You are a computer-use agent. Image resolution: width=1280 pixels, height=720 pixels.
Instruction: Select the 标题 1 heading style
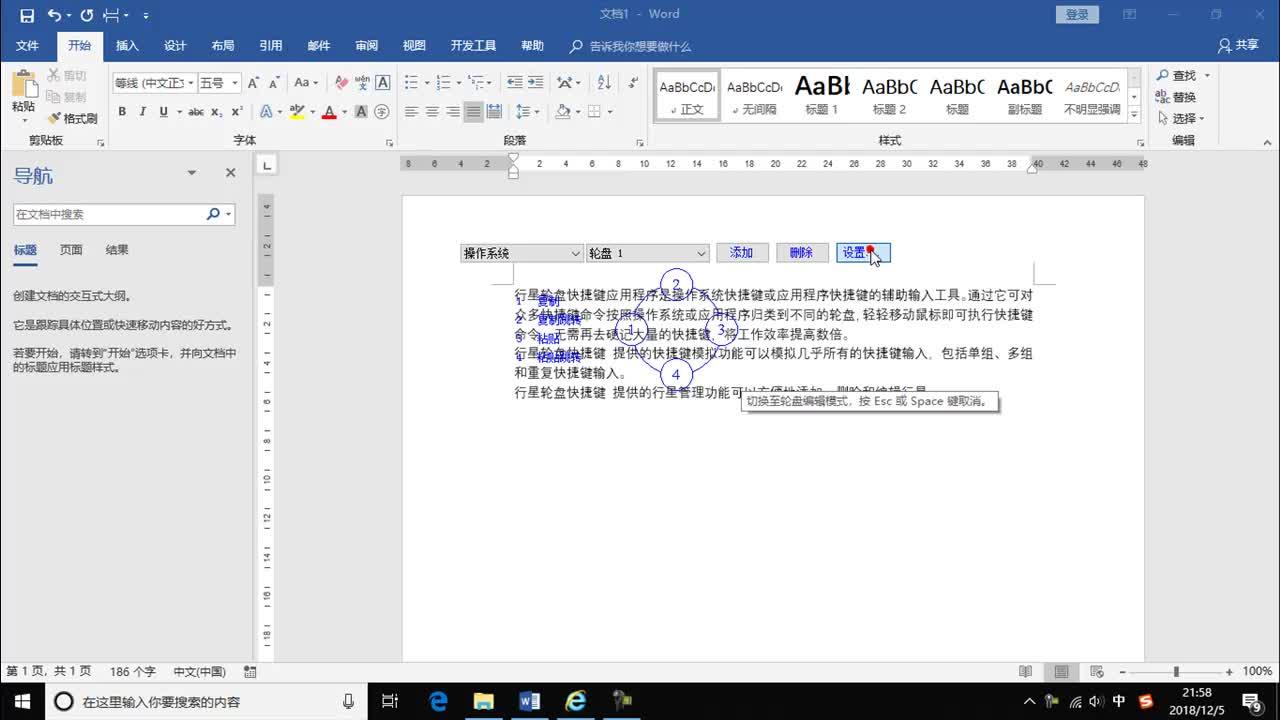coord(822,95)
